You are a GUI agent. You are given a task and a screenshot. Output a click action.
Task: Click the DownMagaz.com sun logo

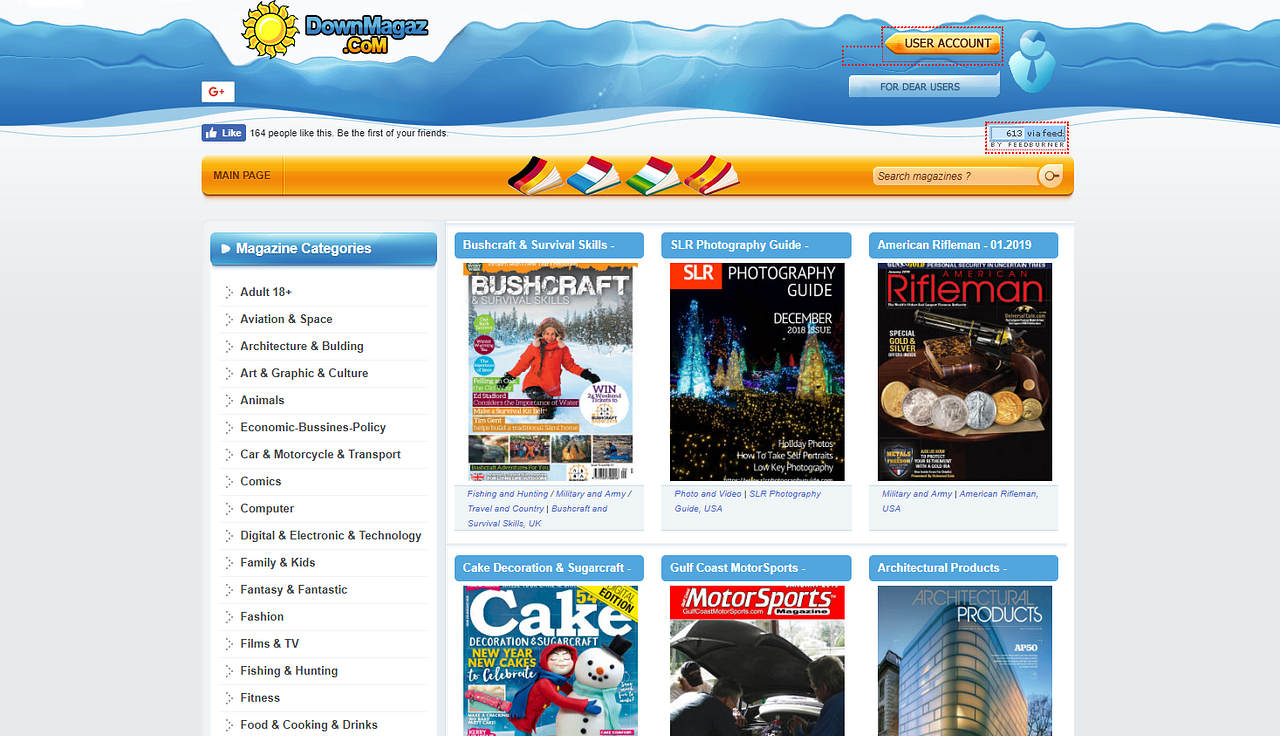click(336, 29)
